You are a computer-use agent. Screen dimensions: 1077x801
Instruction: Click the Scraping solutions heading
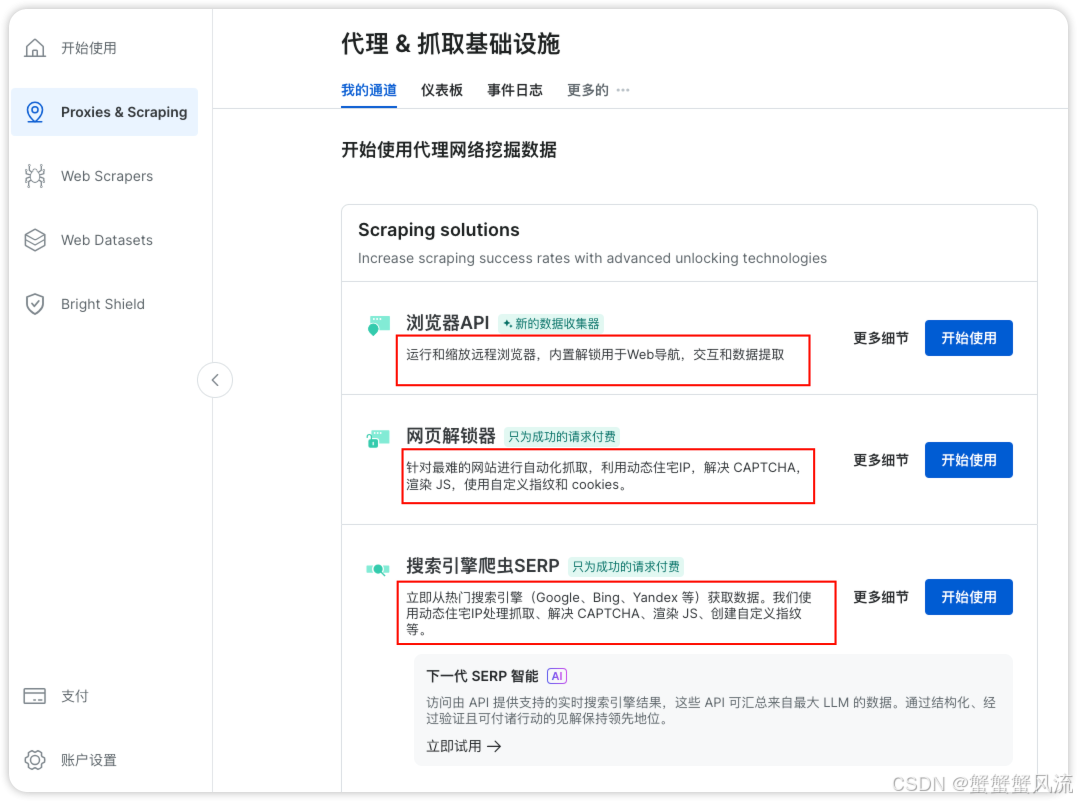[x=439, y=229]
